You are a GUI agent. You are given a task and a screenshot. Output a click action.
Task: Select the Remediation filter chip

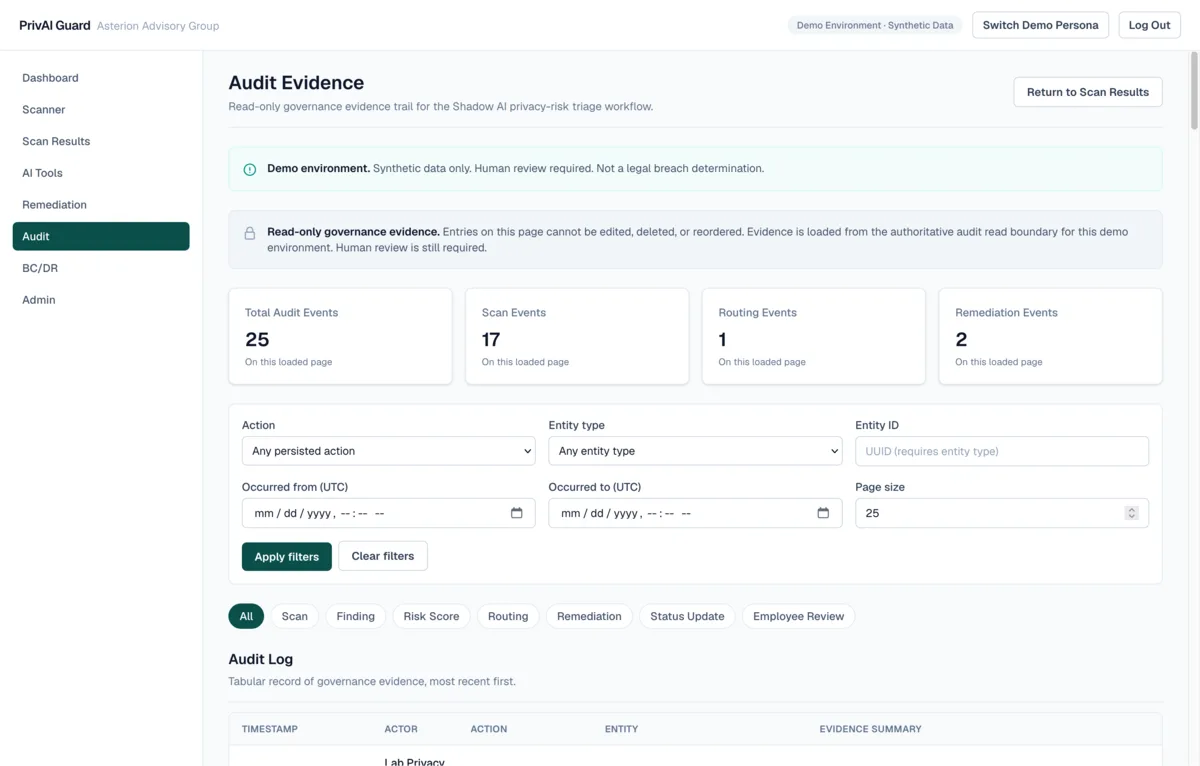589,616
